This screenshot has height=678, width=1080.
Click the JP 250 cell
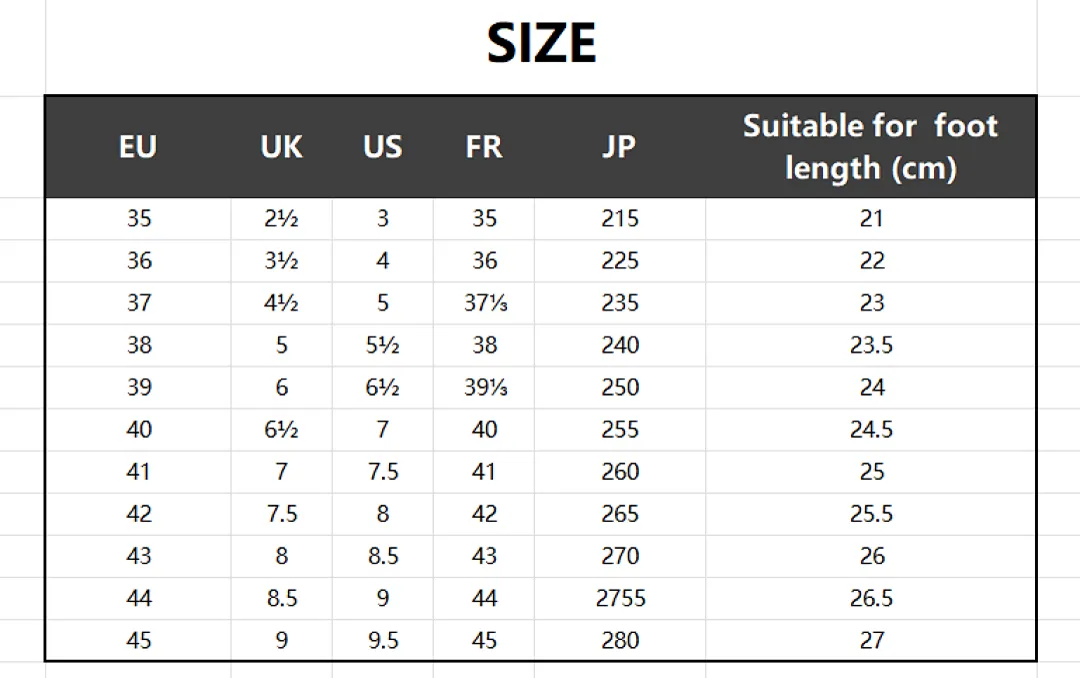point(620,387)
